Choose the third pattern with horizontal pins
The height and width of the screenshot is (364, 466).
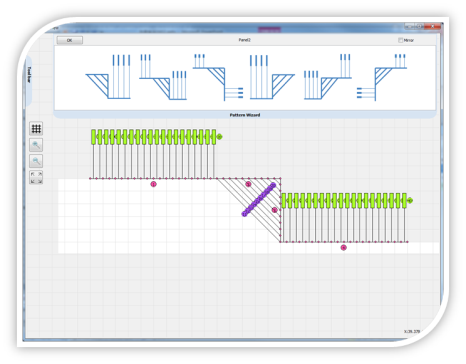(218, 77)
